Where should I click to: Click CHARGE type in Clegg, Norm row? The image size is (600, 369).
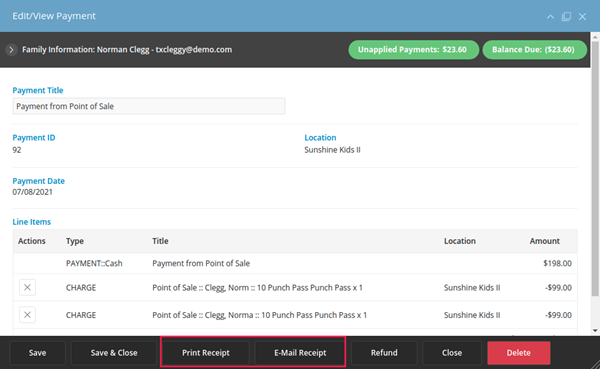pyautogui.click(x=81, y=287)
